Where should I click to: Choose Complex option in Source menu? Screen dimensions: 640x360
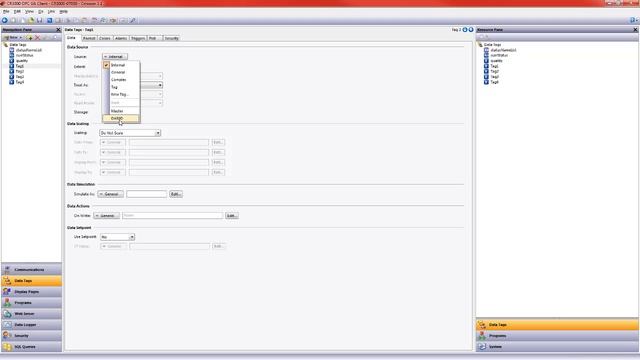[x=121, y=80]
